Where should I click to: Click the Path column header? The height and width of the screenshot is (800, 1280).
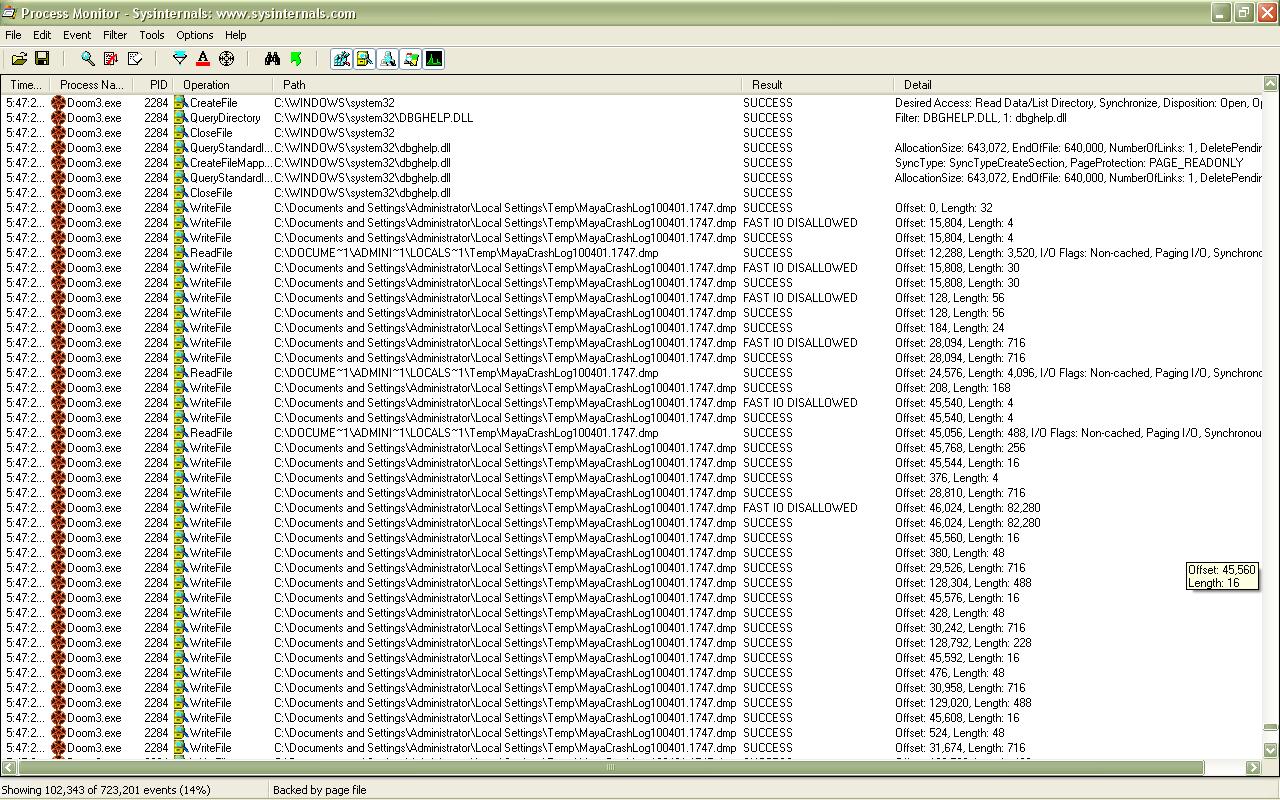coord(508,85)
